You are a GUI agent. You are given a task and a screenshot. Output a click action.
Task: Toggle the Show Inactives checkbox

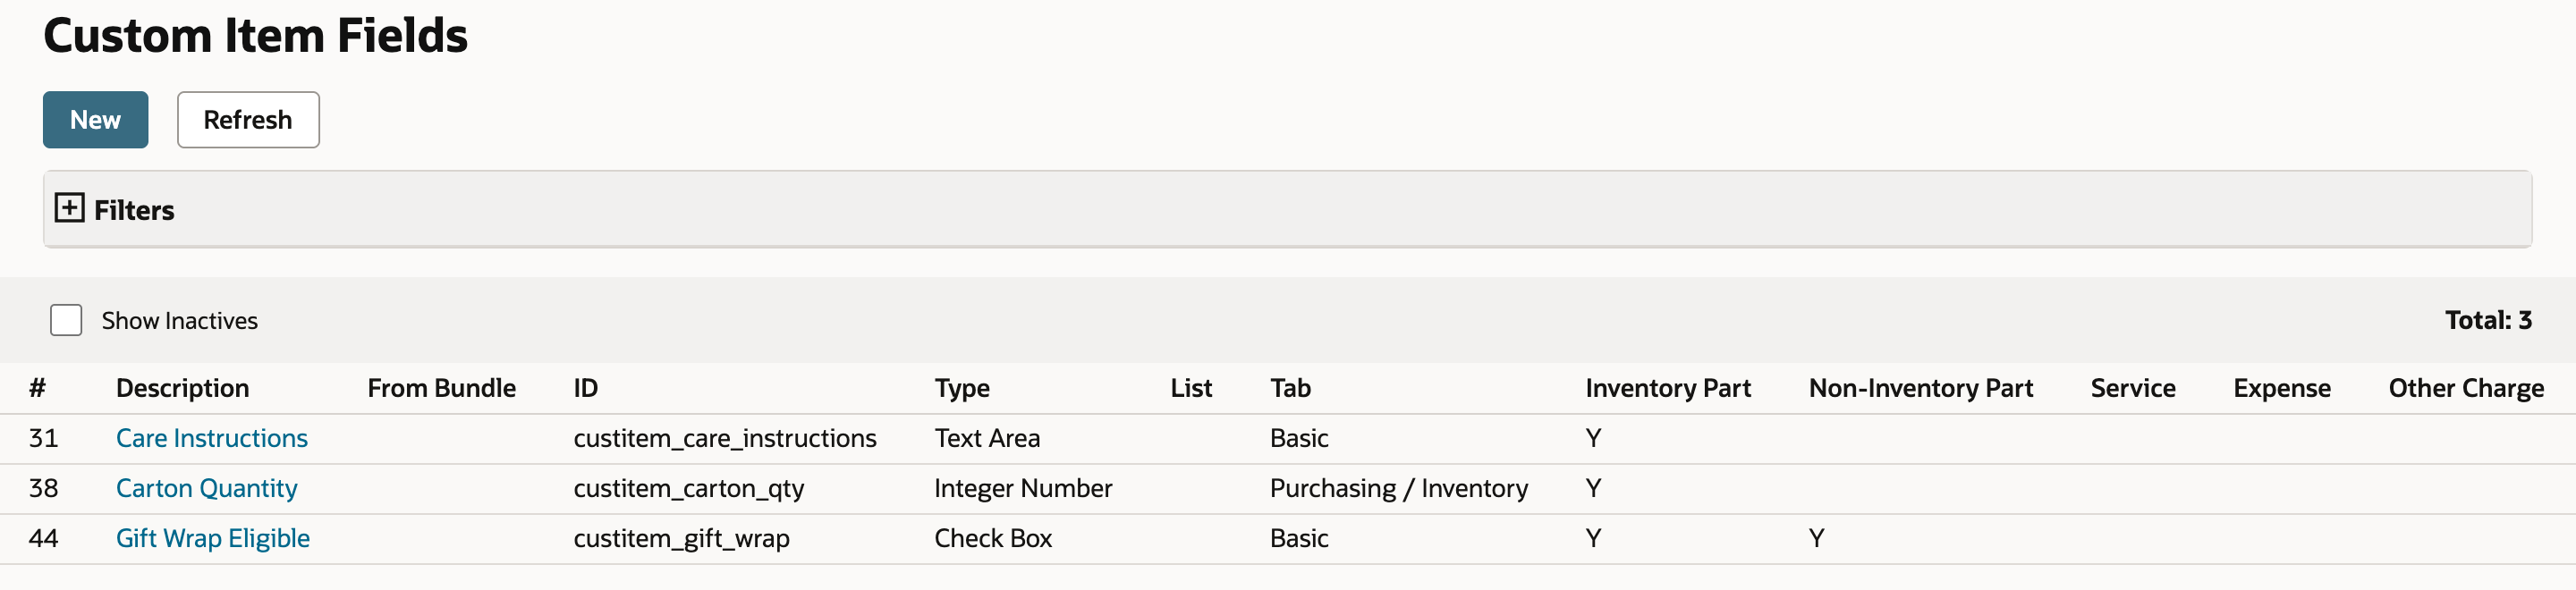66,320
